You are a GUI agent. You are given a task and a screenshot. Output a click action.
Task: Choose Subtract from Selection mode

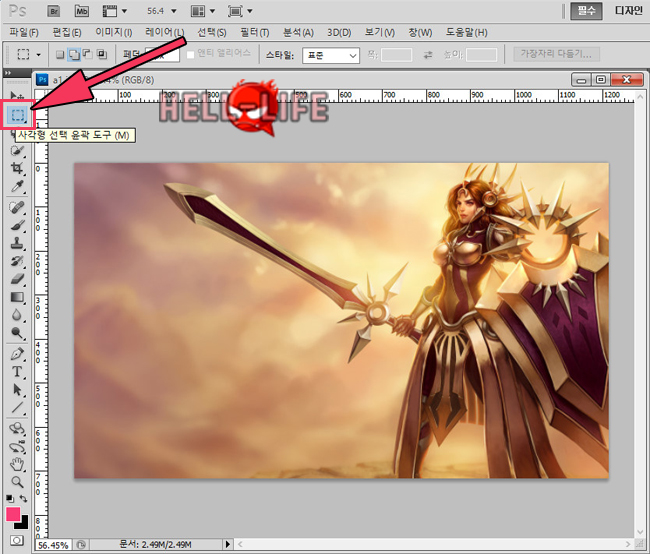(x=87, y=54)
